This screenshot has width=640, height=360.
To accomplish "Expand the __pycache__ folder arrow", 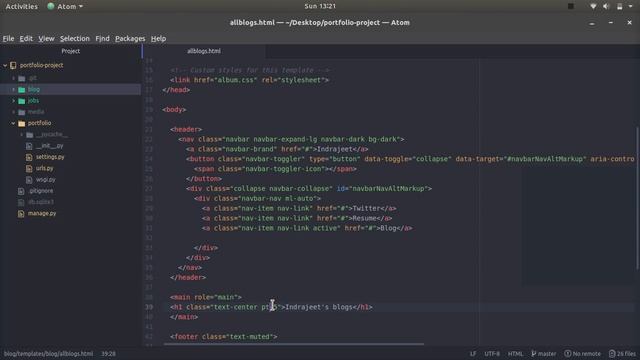I will point(22,135).
